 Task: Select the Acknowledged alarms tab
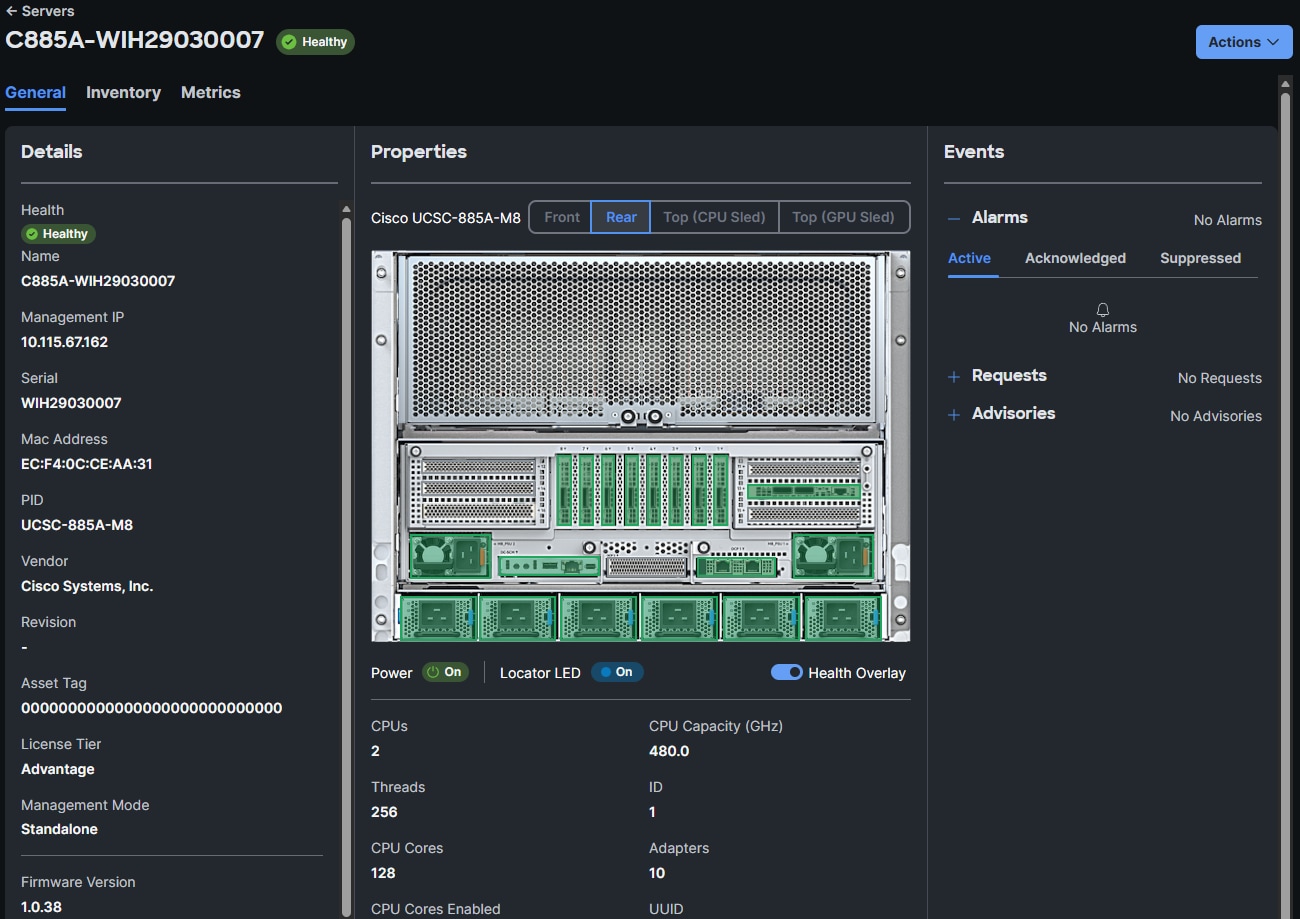pos(1075,258)
